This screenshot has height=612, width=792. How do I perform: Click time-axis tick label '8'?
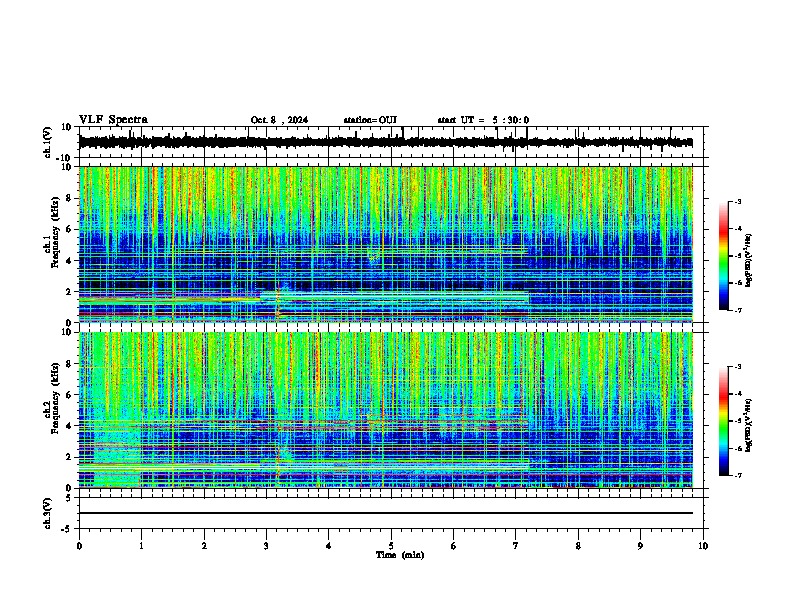(578, 546)
